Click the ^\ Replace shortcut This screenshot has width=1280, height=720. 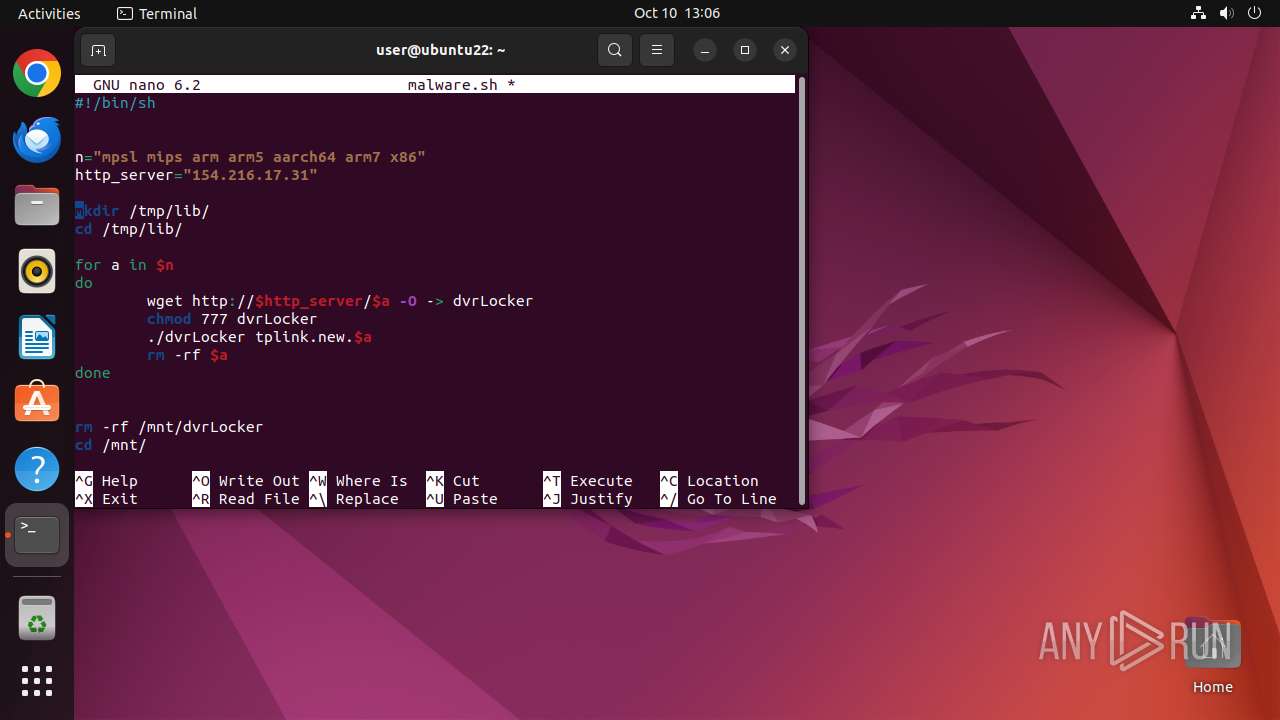tap(354, 499)
